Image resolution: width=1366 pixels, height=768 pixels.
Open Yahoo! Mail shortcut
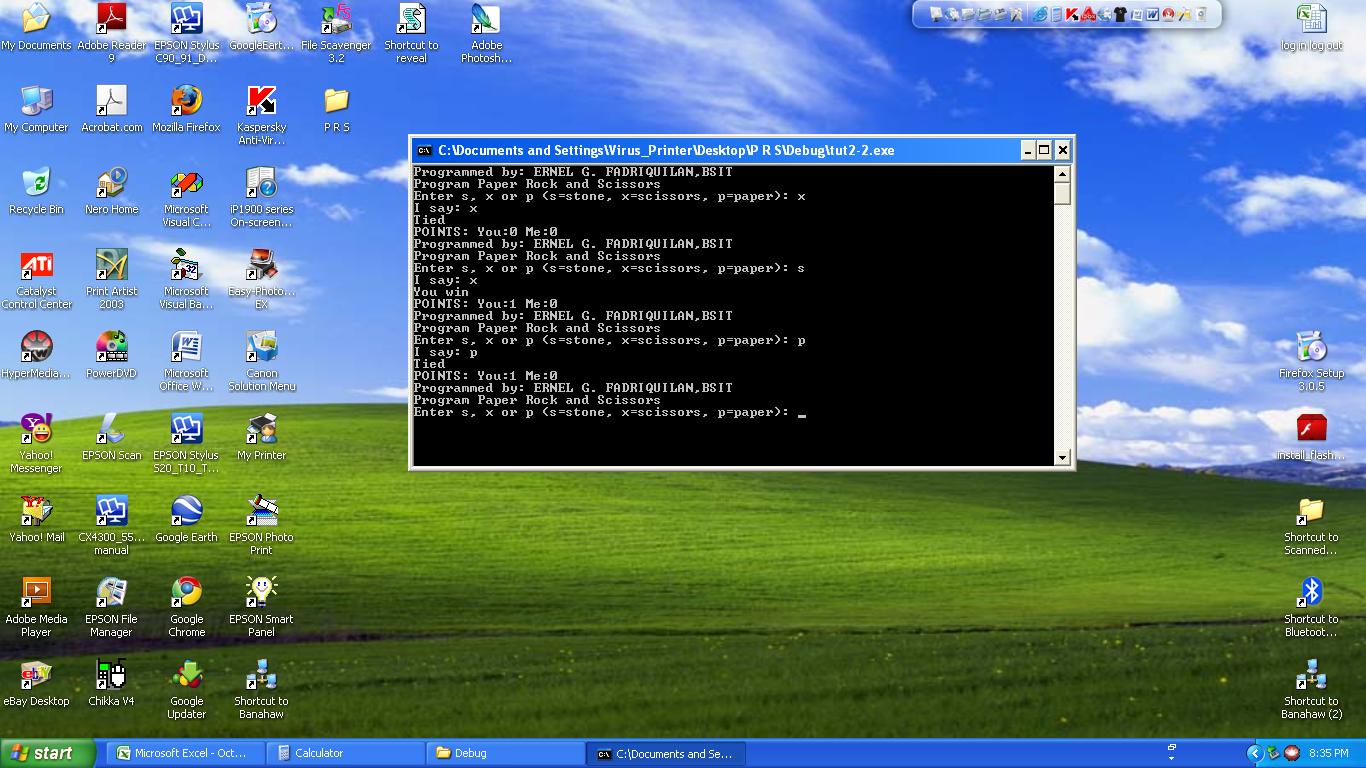(36, 519)
